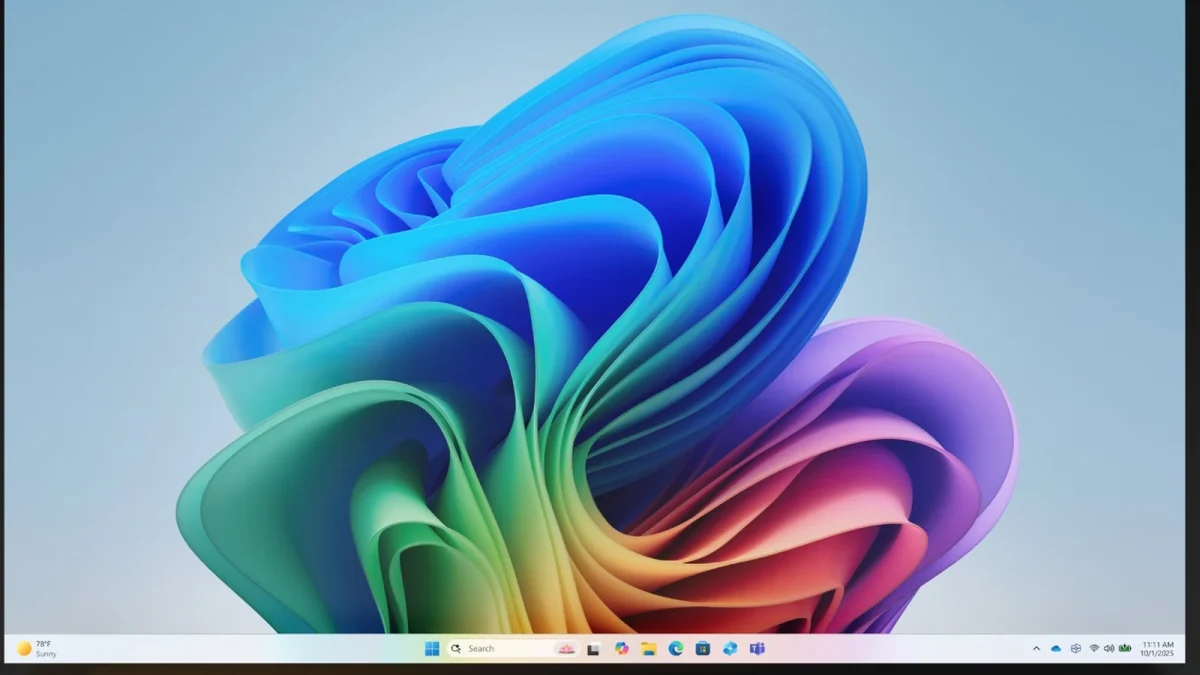The height and width of the screenshot is (675, 1200).
Task: Expand the hidden system tray icons
Action: pos(1036,648)
